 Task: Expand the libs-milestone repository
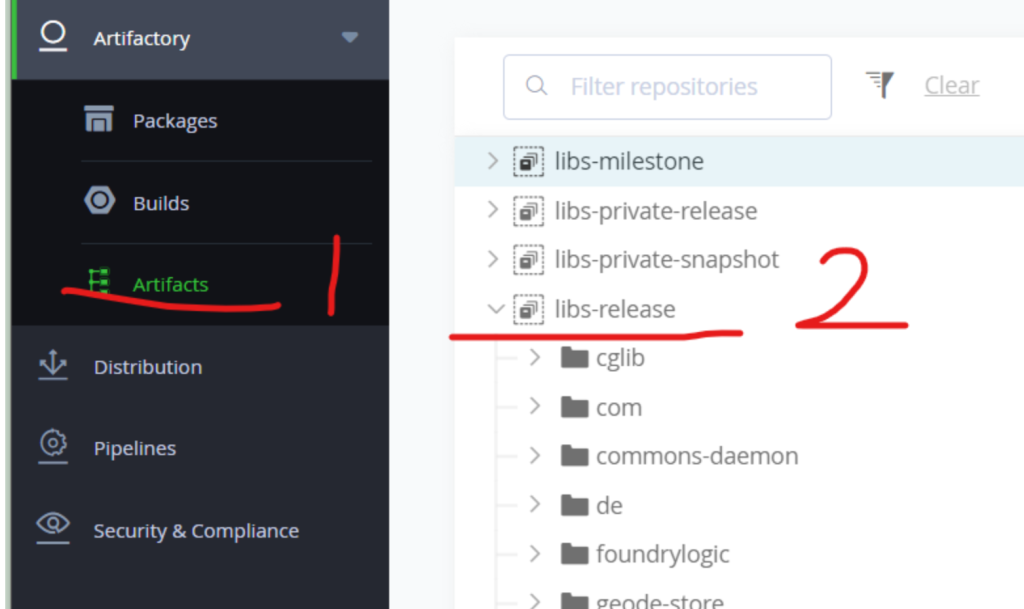click(493, 161)
